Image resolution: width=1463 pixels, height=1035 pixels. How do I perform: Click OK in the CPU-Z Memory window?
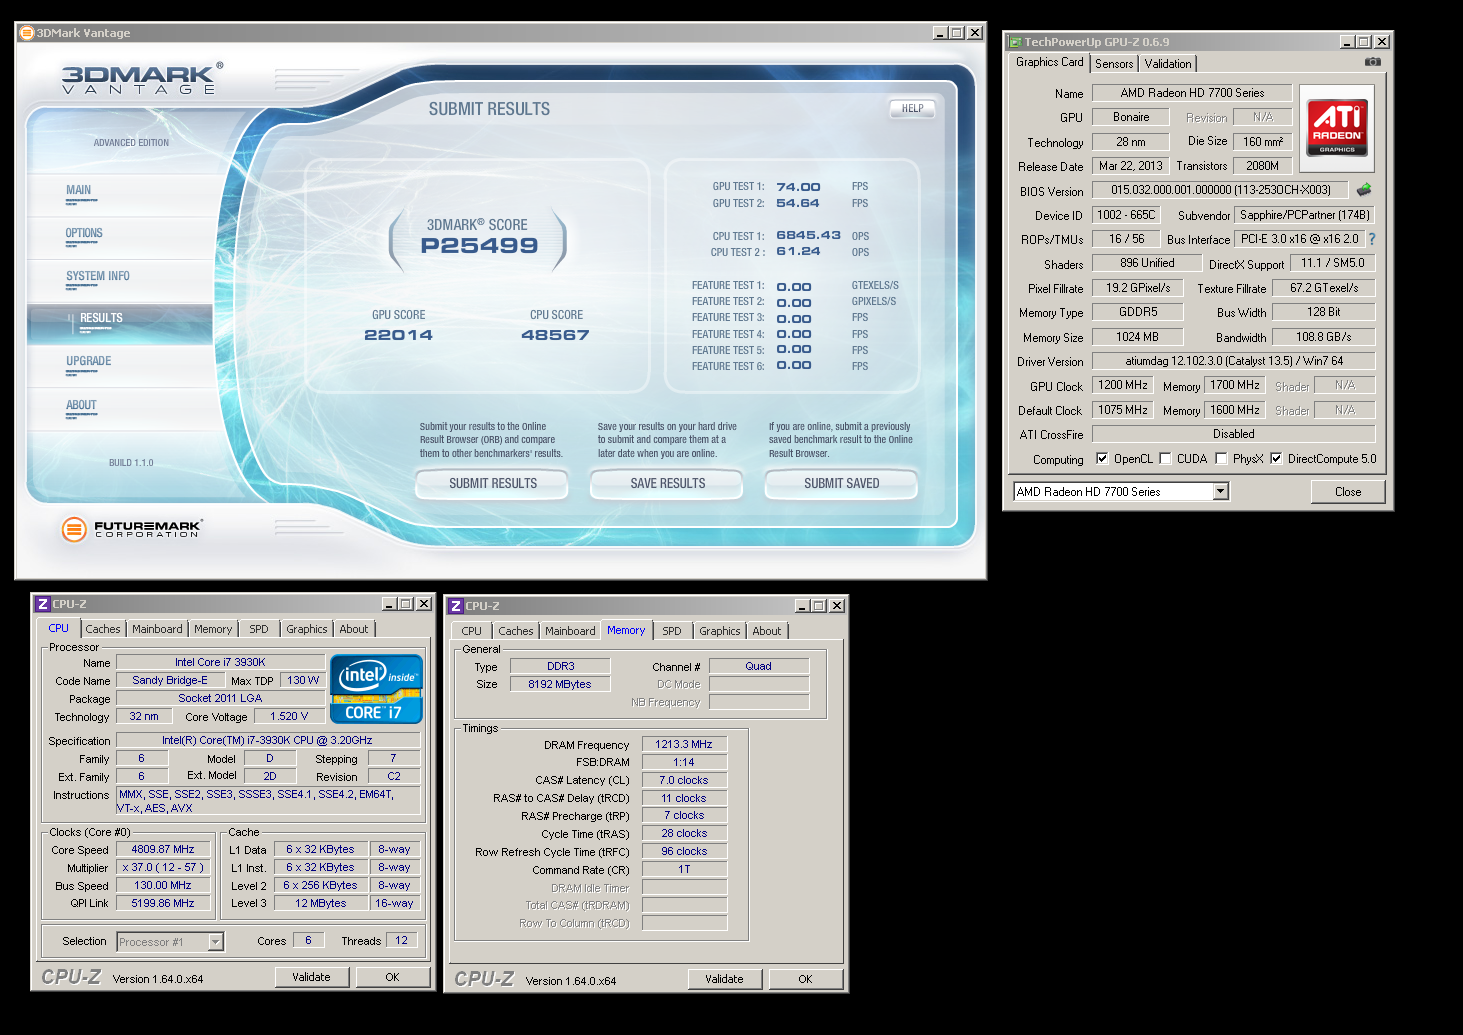tap(805, 979)
